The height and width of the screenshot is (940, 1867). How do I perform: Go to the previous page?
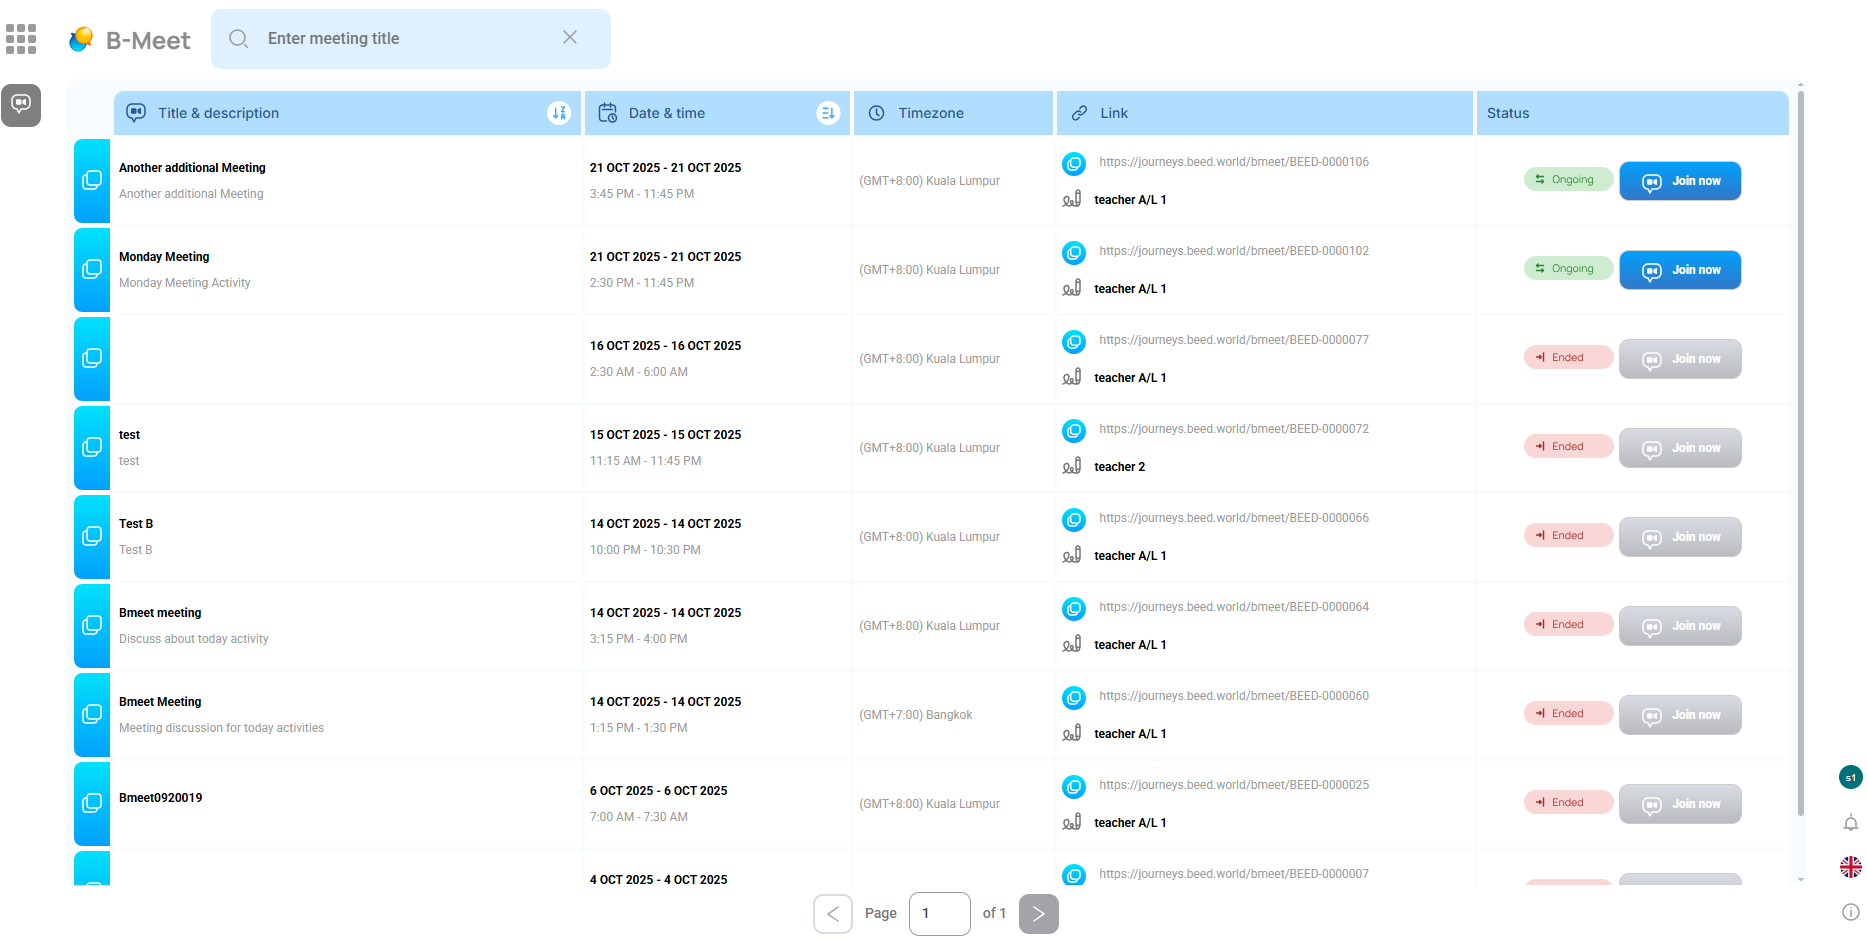pos(833,914)
